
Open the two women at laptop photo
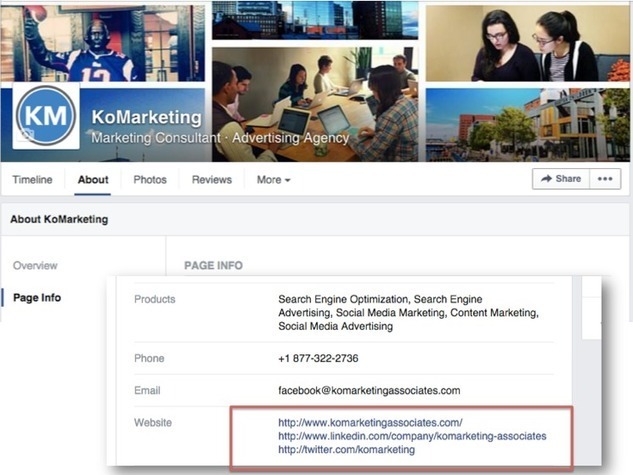528,42
